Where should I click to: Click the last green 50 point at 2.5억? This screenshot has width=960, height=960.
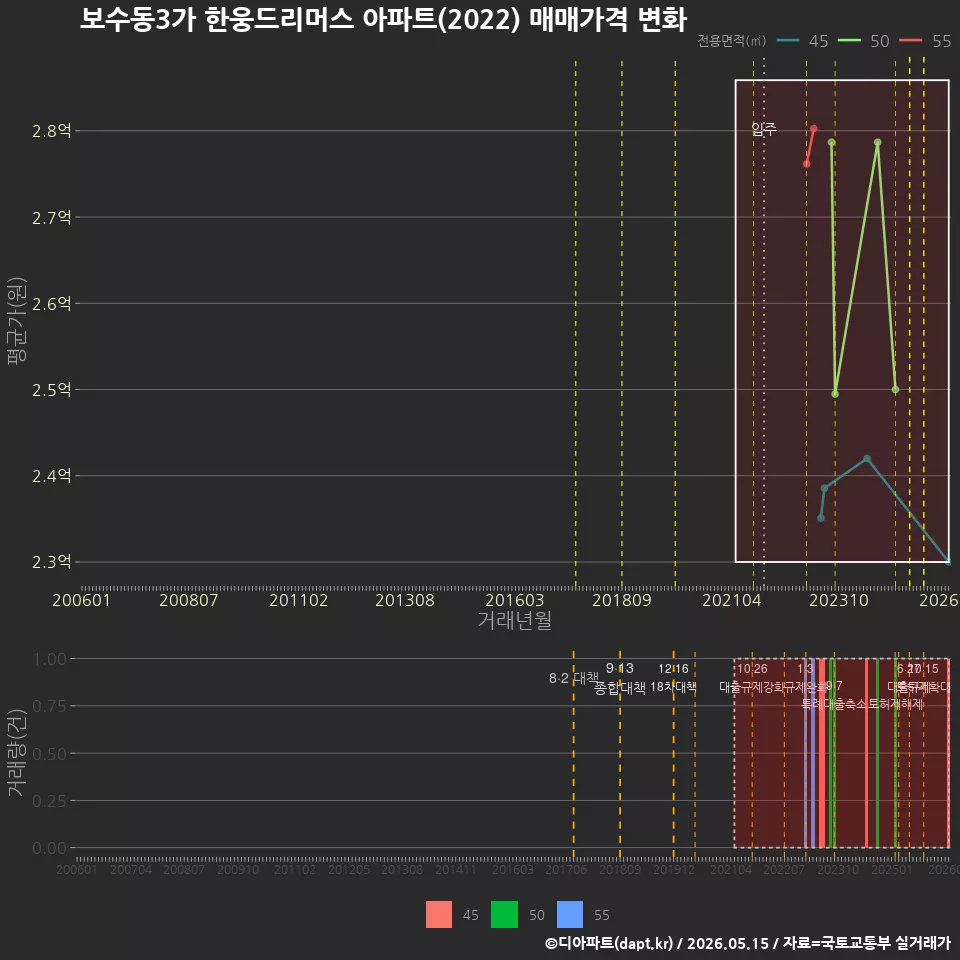895,389
